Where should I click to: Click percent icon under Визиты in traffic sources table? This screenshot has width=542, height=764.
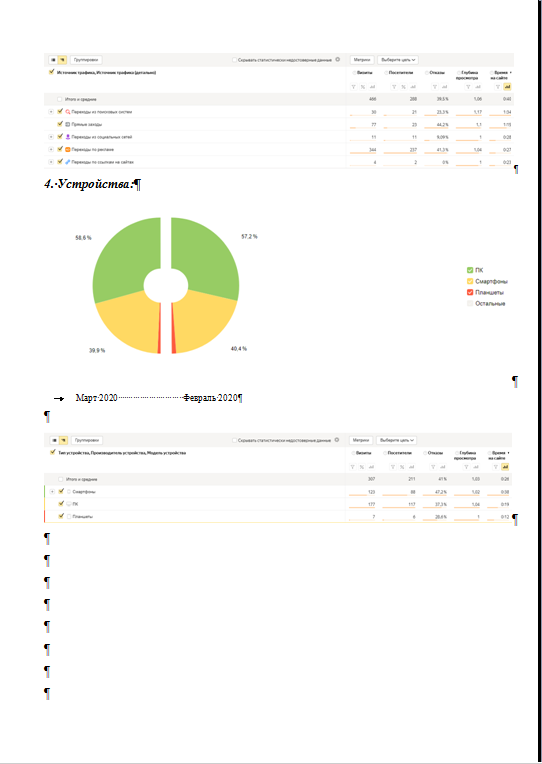[x=363, y=87]
